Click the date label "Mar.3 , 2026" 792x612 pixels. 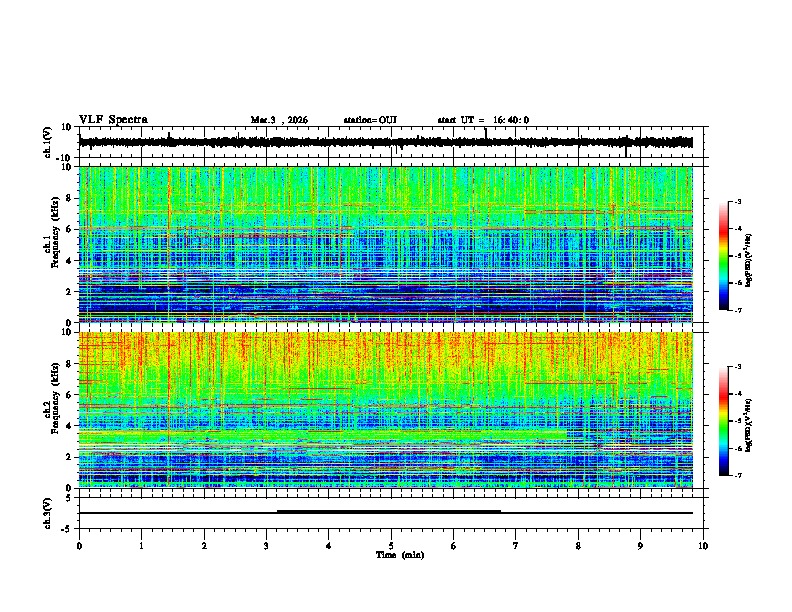[x=279, y=120]
